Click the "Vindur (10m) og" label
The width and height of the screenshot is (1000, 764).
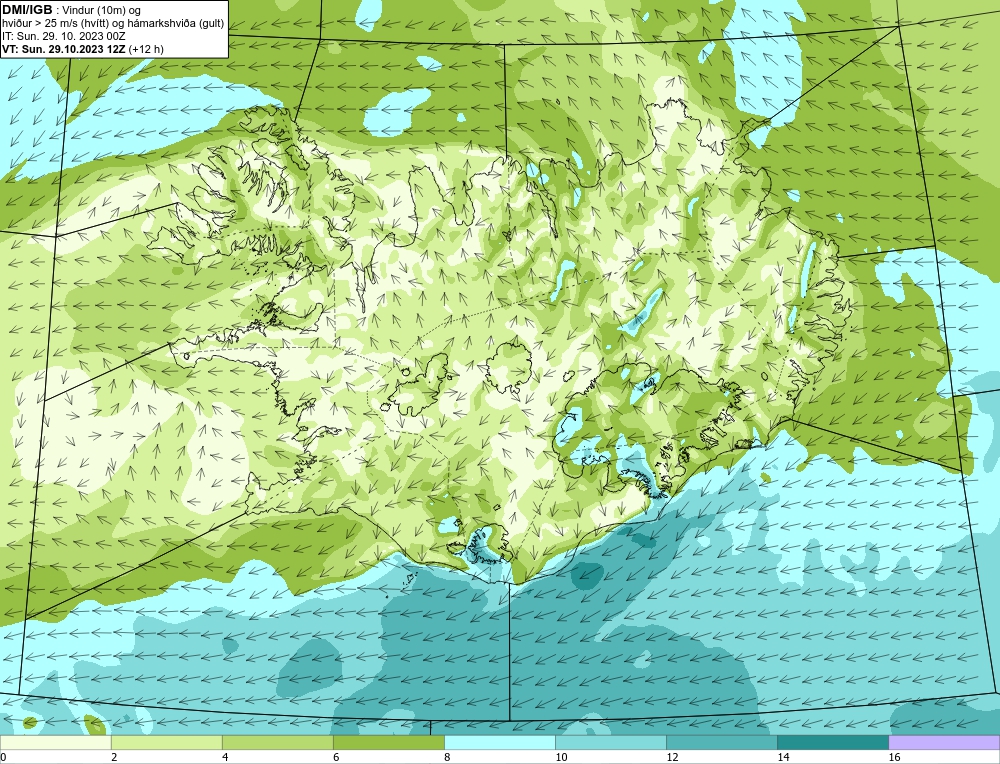[x=102, y=10]
